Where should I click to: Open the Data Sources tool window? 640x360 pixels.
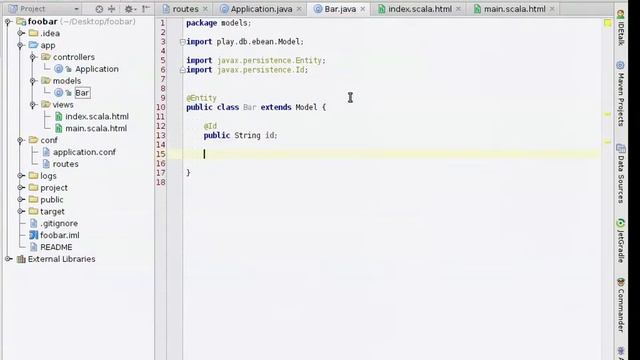tap(620, 173)
